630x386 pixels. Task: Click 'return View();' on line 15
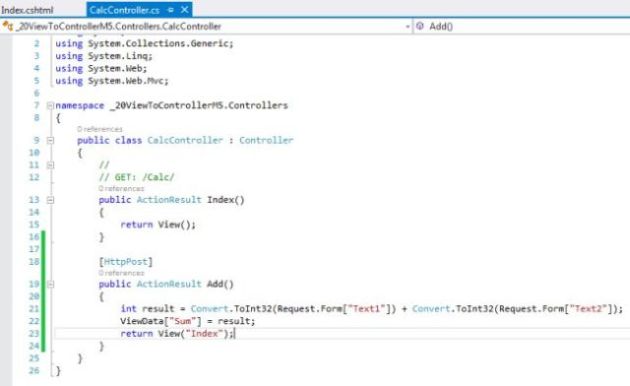click(x=158, y=225)
